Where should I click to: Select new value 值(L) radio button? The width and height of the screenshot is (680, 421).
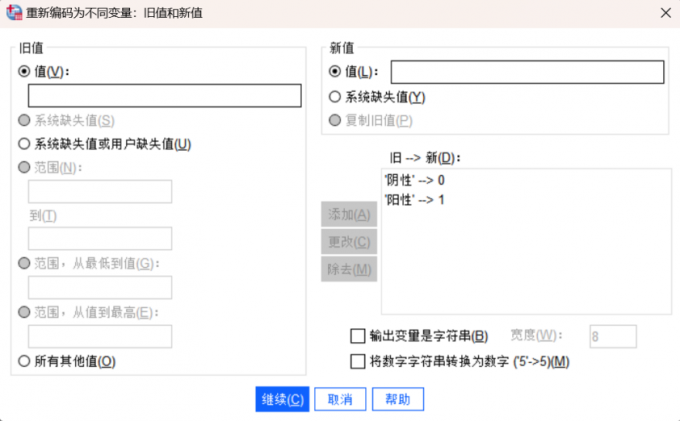(335, 72)
